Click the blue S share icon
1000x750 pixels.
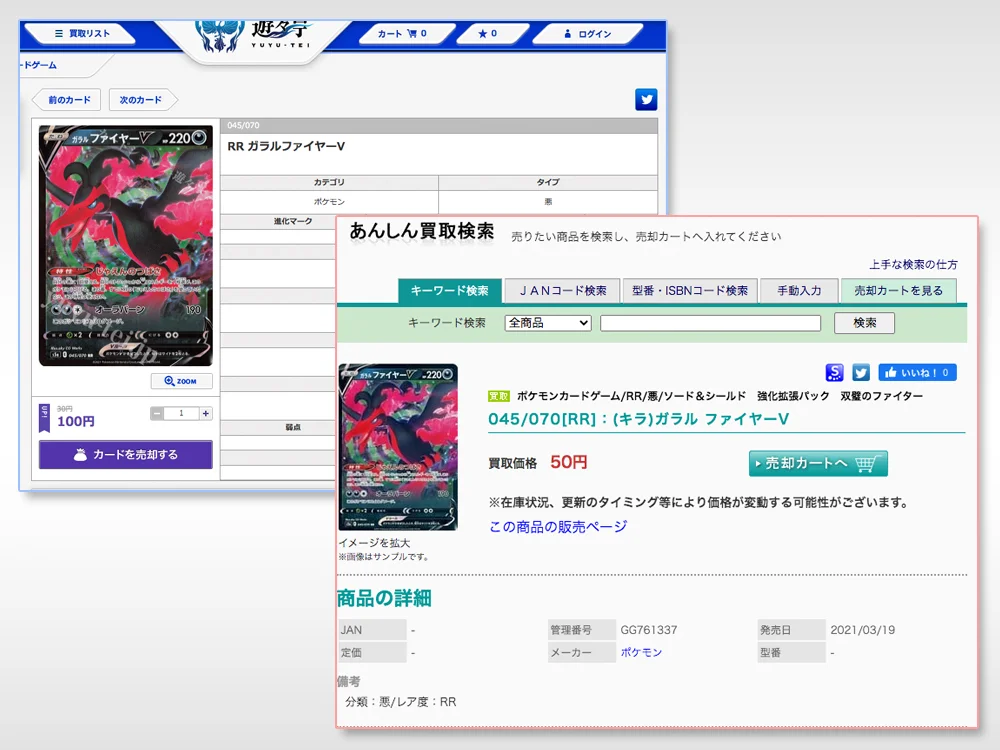834,372
